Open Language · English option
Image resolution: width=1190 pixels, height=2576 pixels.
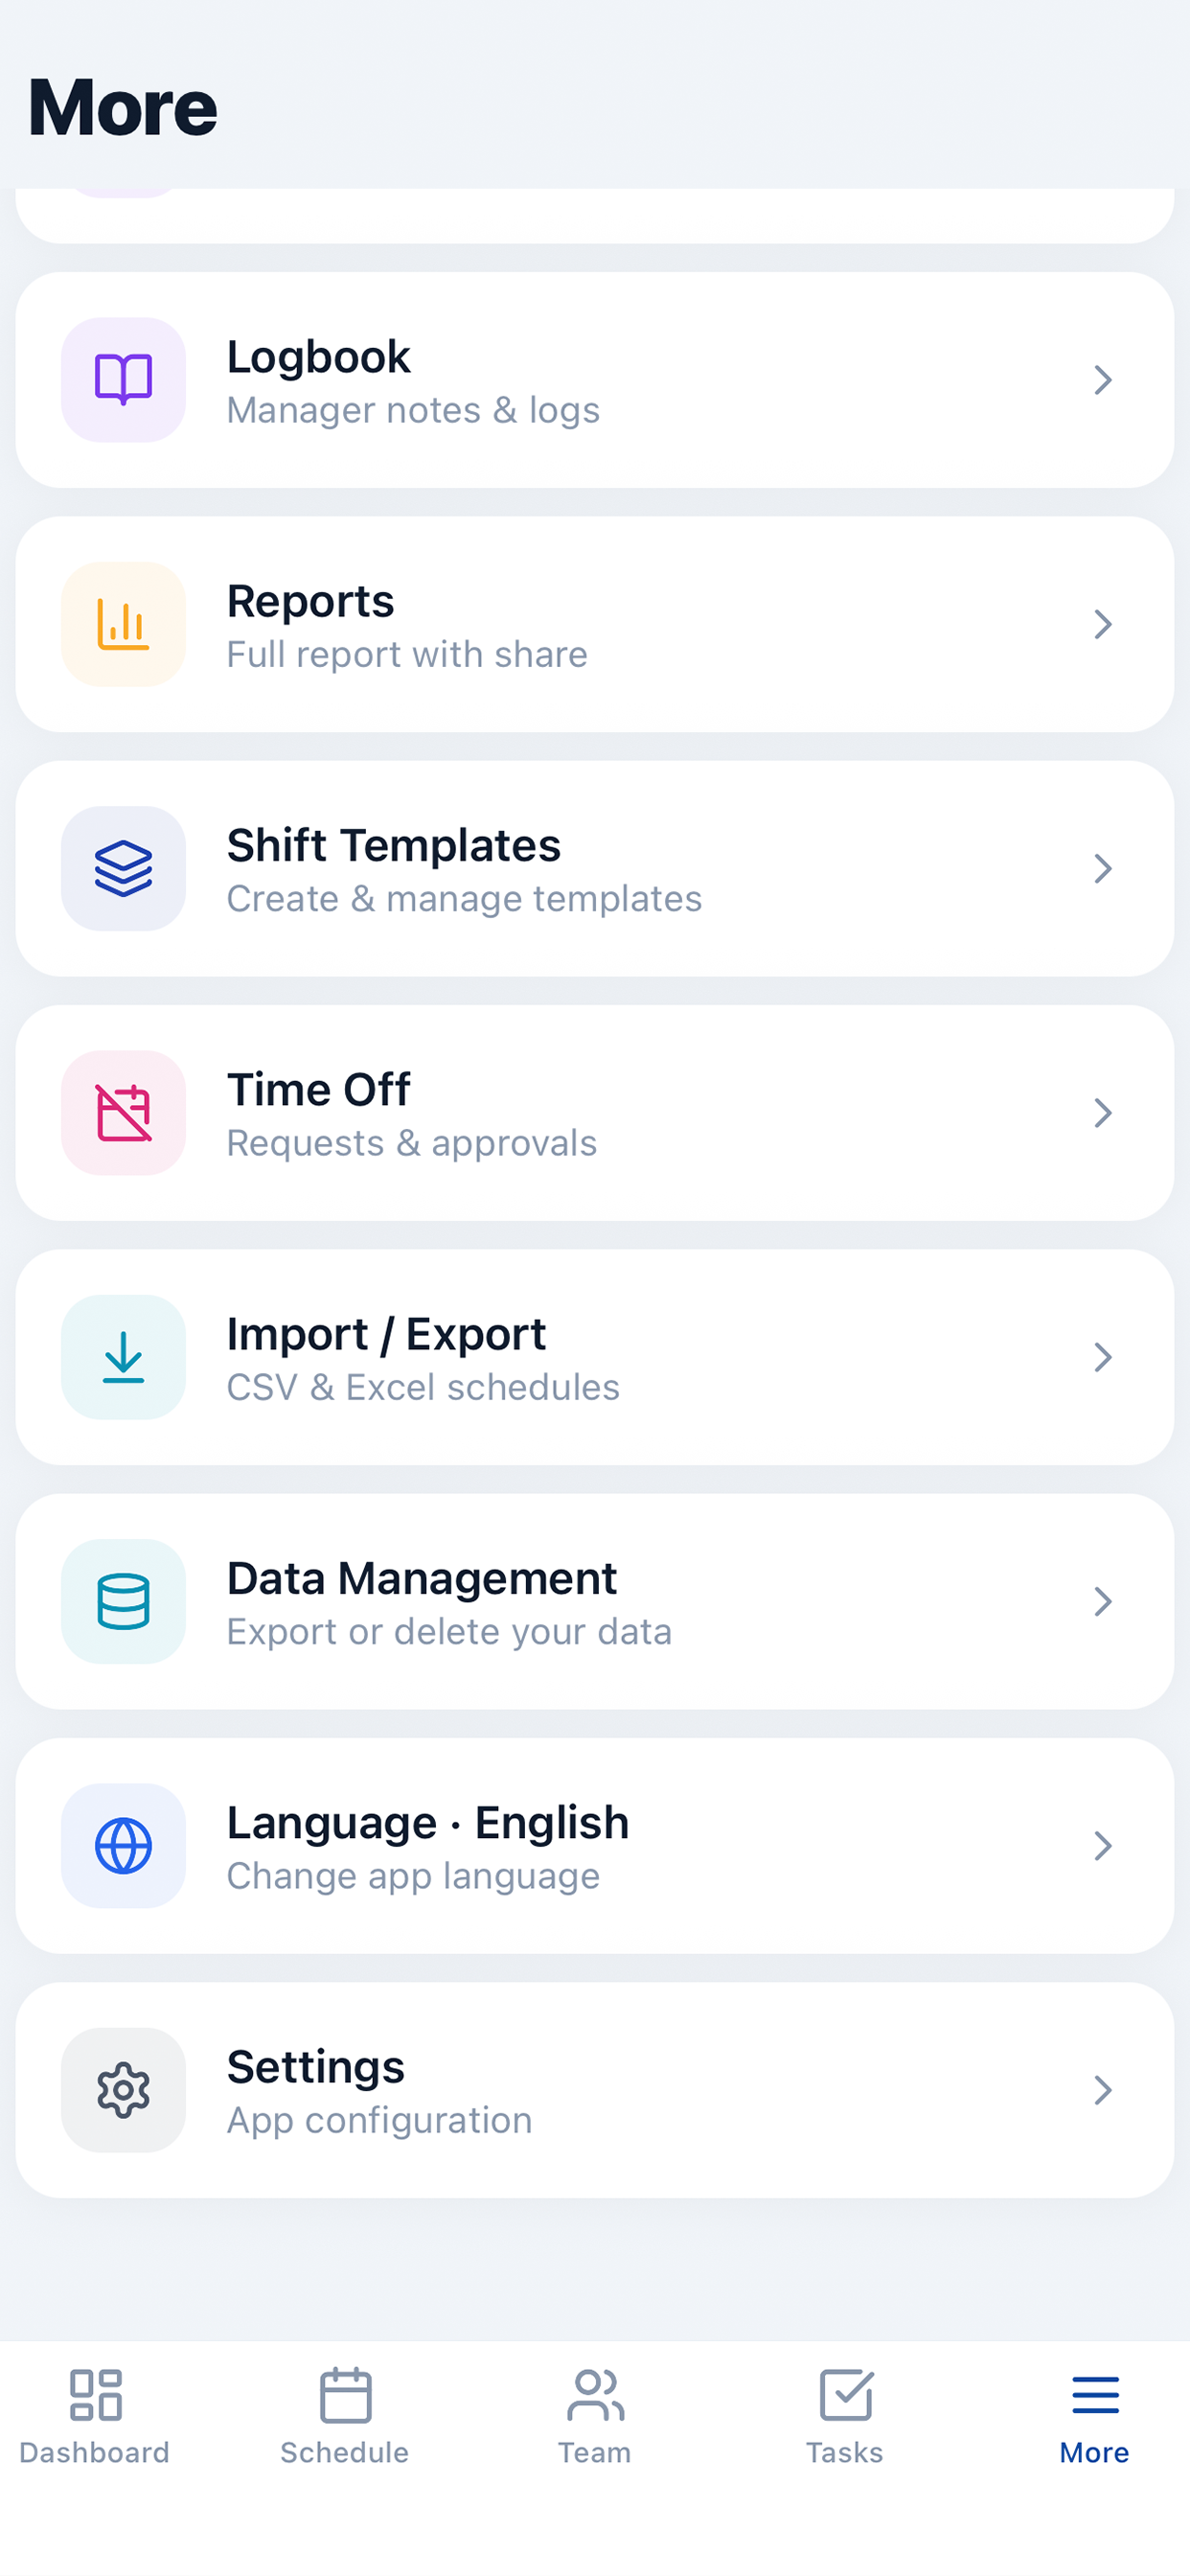click(x=428, y=1823)
